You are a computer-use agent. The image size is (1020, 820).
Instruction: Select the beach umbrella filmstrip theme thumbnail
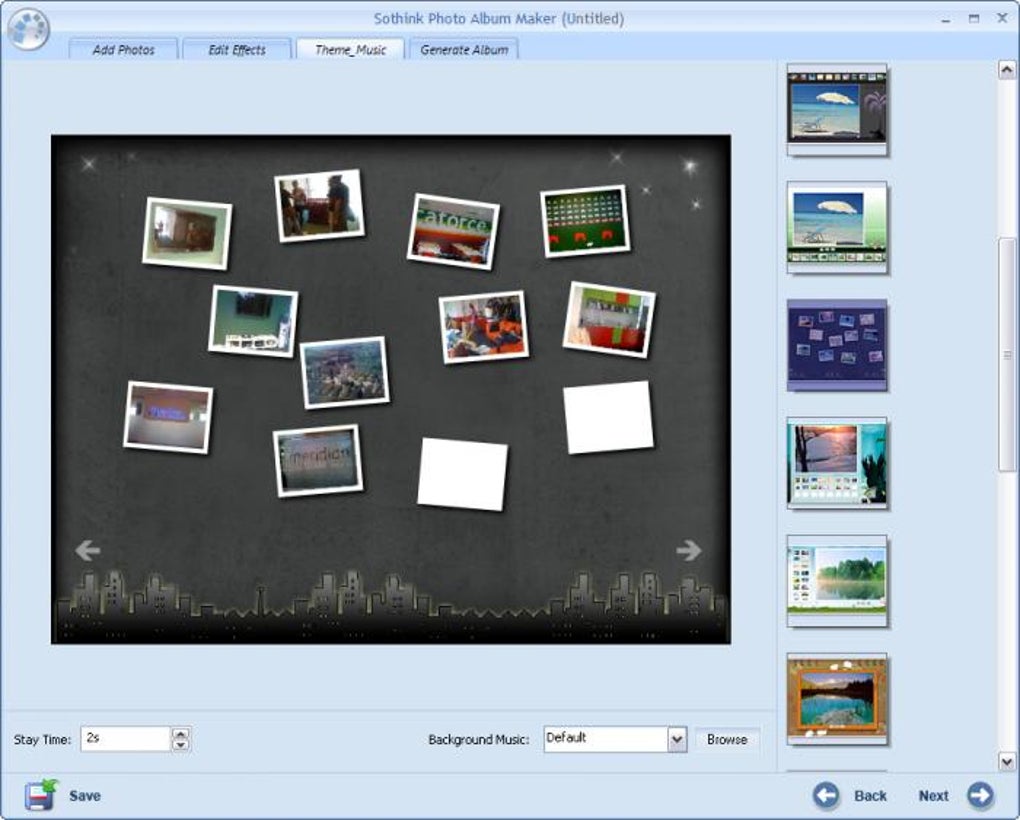(x=837, y=109)
